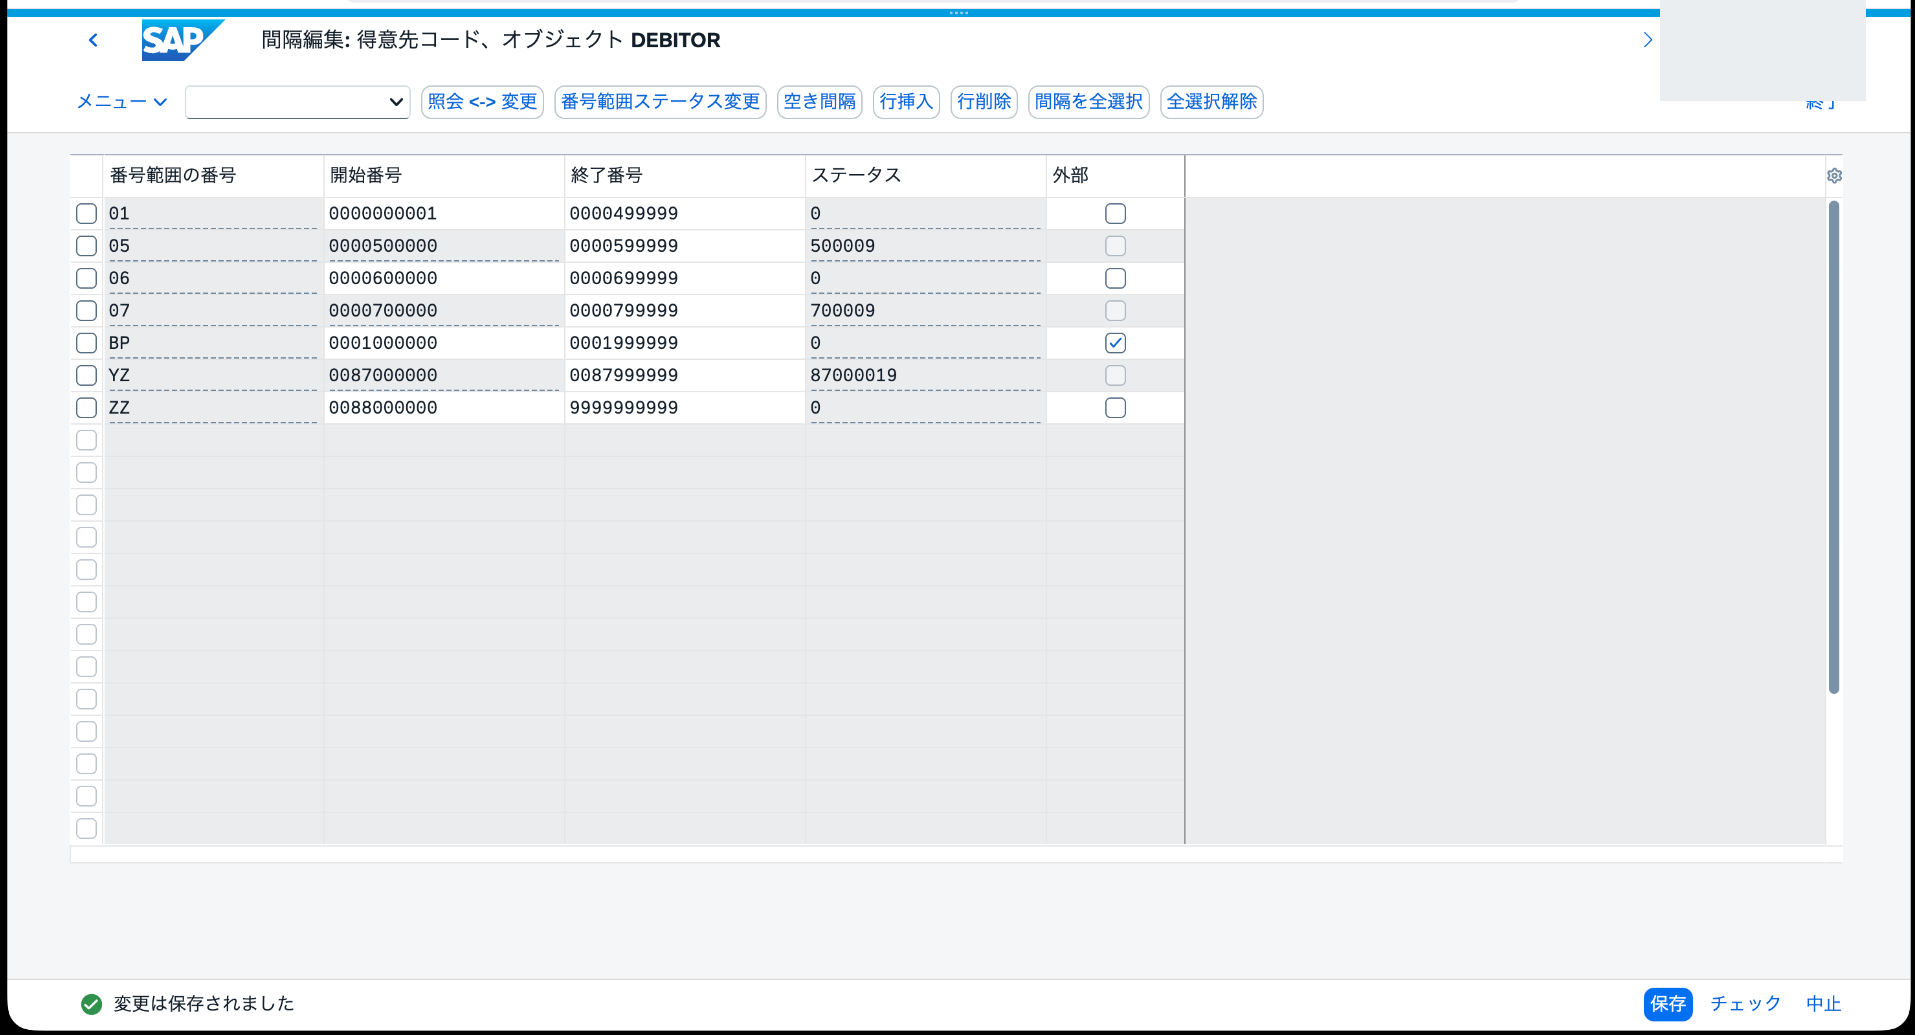Image resolution: width=1915 pixels, height=1035 pixels.
Task: Select row checkbox for range 05
Action: coord(87,246)
